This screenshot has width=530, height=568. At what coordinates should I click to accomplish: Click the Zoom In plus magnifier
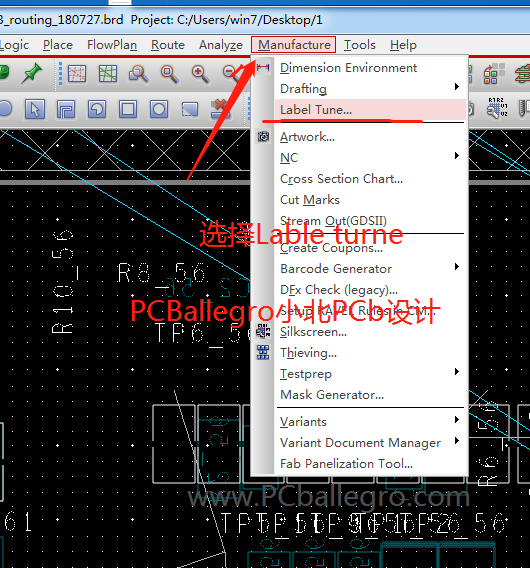(200, 74)
